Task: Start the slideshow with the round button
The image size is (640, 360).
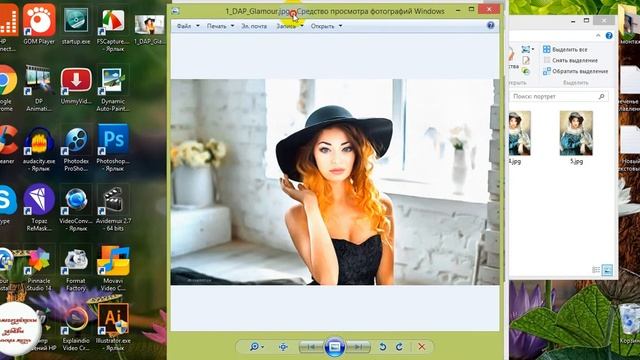Action: pyautogui.click(x=334, y=347)
